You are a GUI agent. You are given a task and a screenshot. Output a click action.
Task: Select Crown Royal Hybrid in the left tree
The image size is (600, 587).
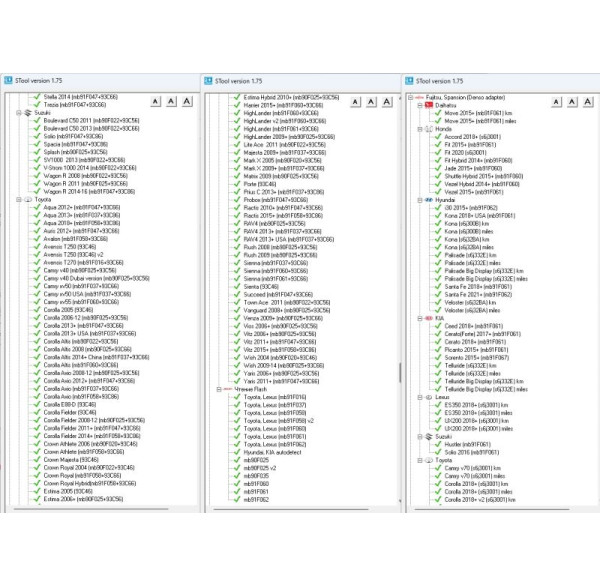89,482
